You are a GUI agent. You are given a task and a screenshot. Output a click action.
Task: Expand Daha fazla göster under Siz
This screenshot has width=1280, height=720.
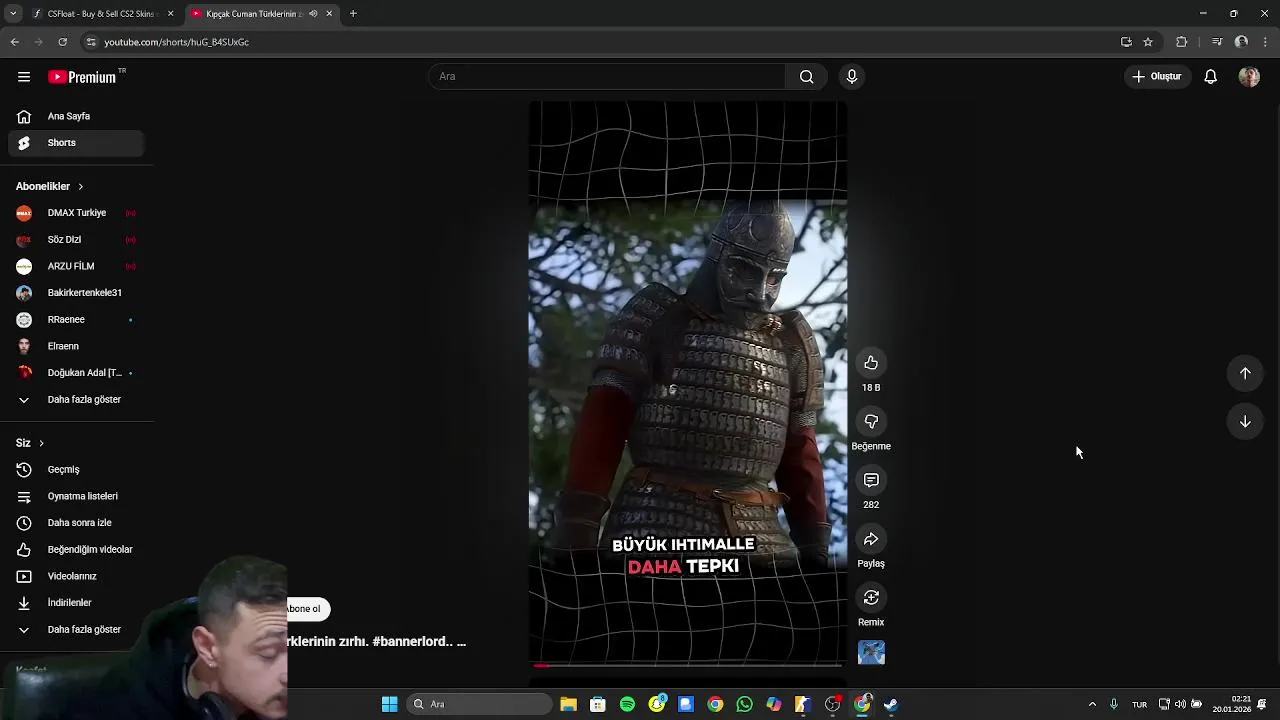(x=76, y=630)
